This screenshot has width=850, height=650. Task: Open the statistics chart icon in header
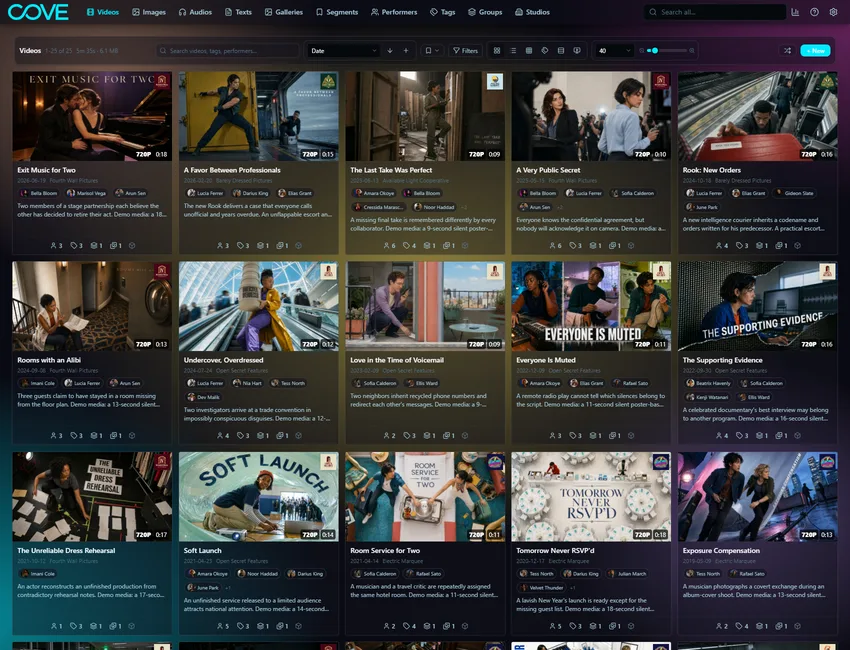coord(795,12)
